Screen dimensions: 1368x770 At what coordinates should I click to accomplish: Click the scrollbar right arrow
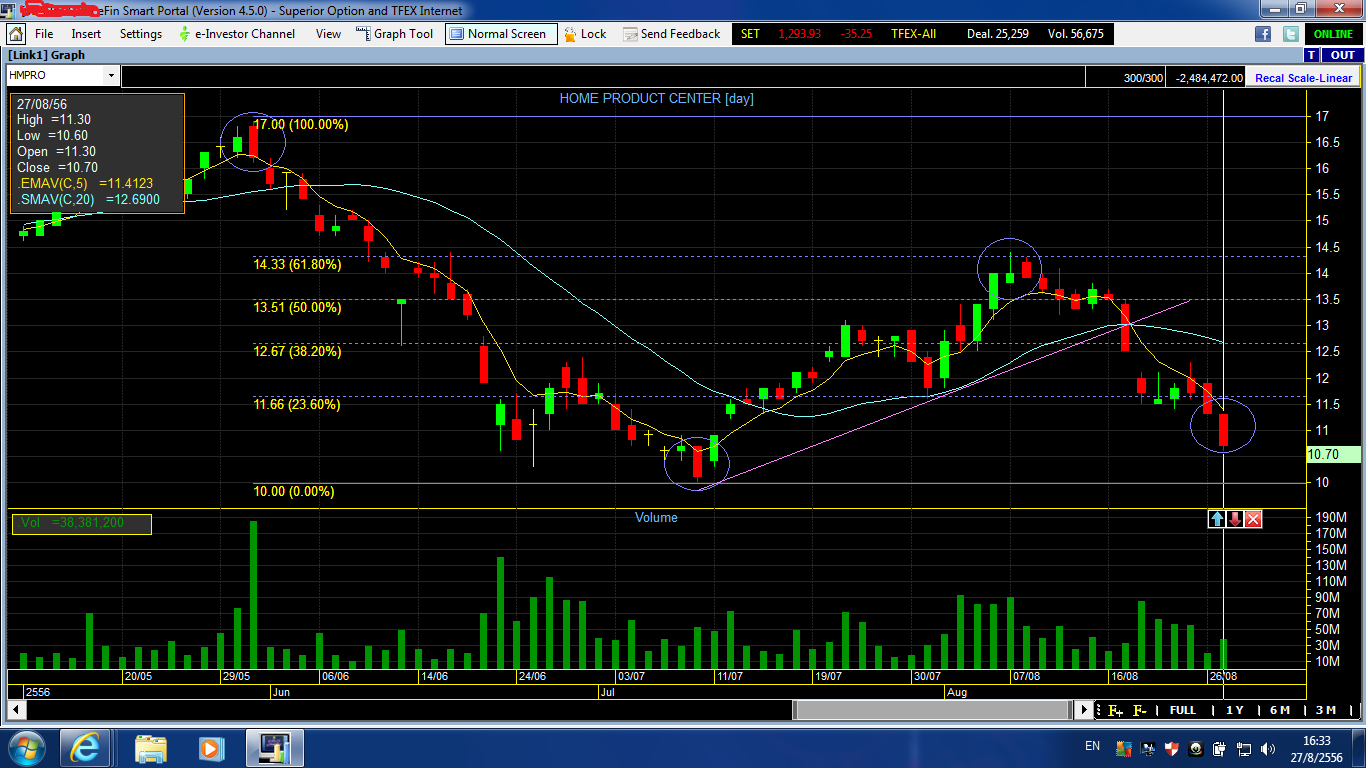(x=1083, y=710)
